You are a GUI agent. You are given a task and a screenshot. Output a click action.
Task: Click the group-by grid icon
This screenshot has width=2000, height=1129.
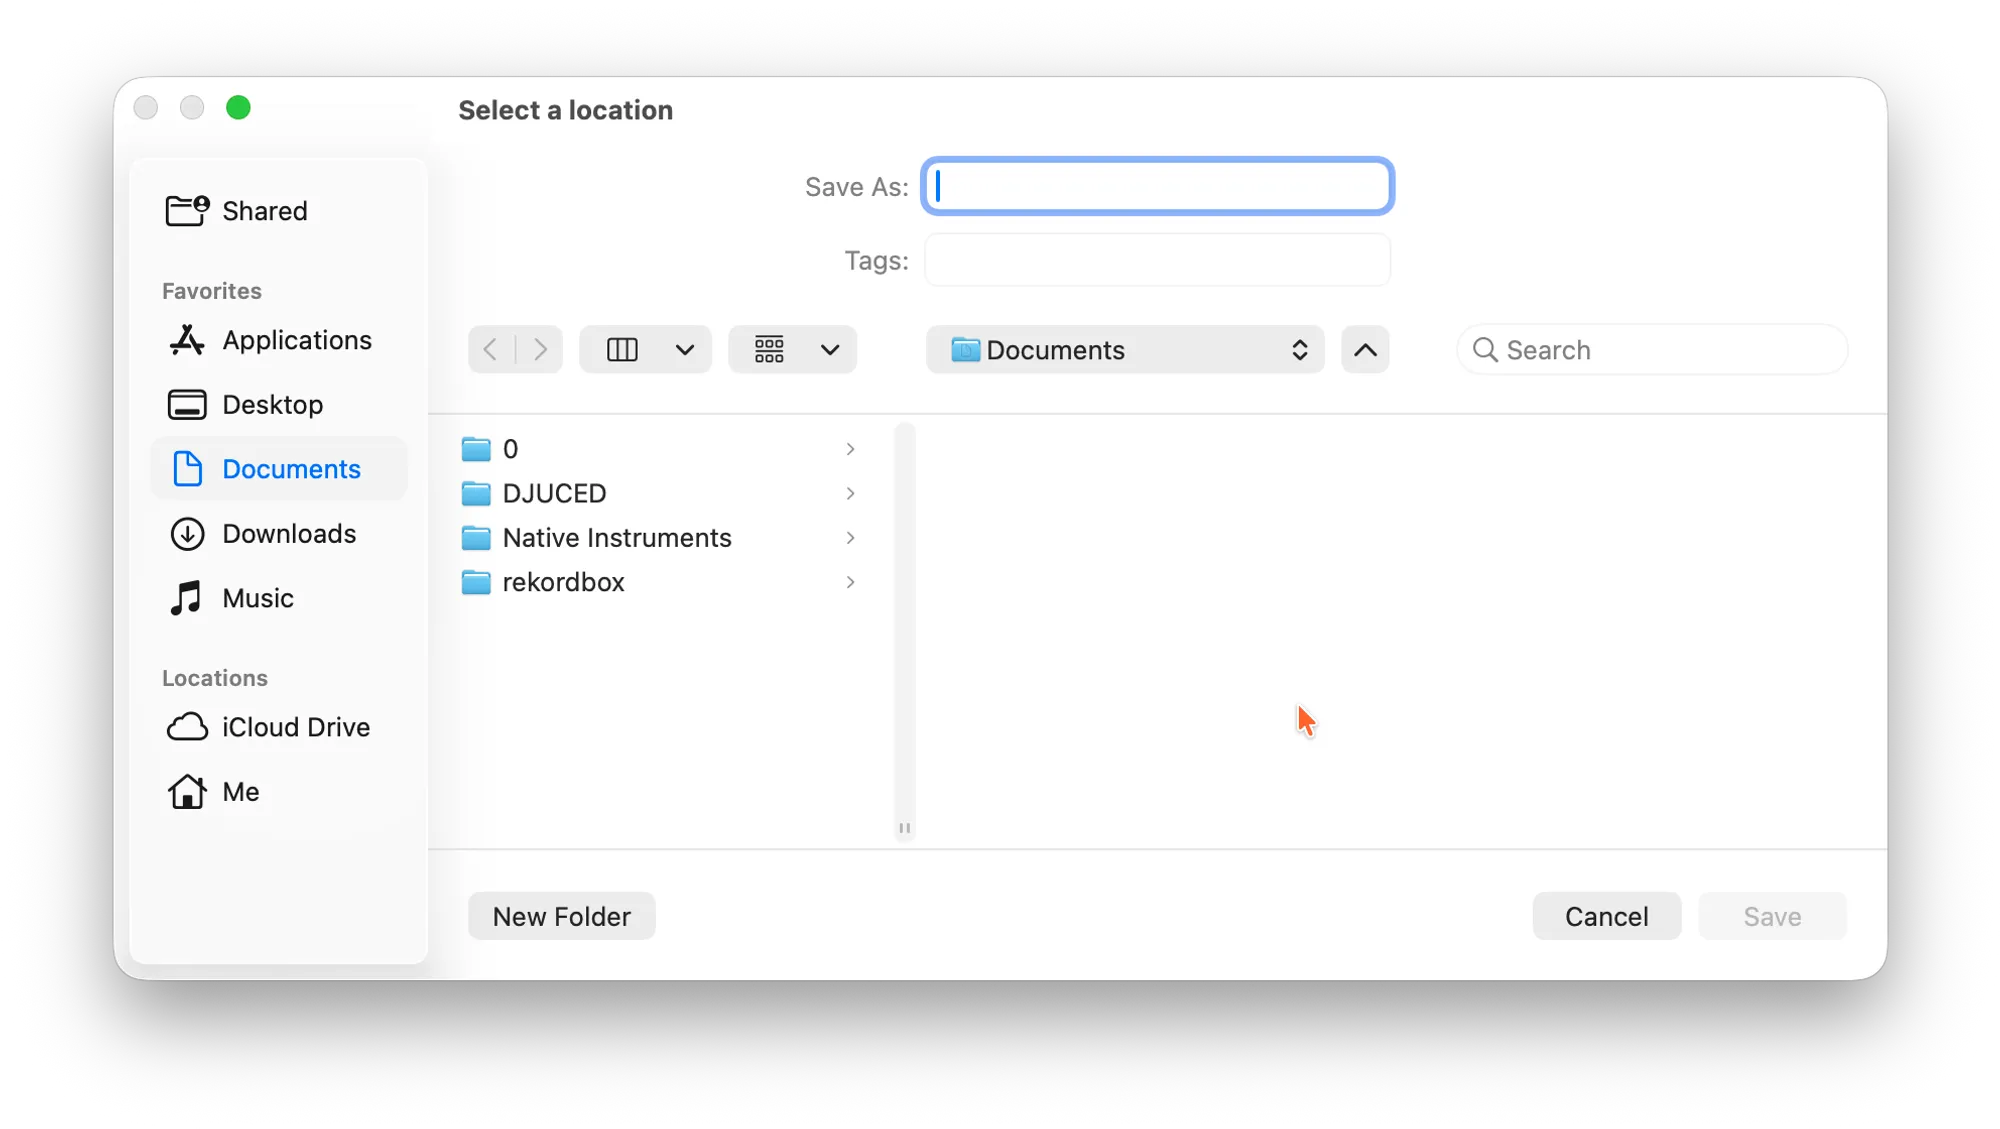click(x=769, y=350)
